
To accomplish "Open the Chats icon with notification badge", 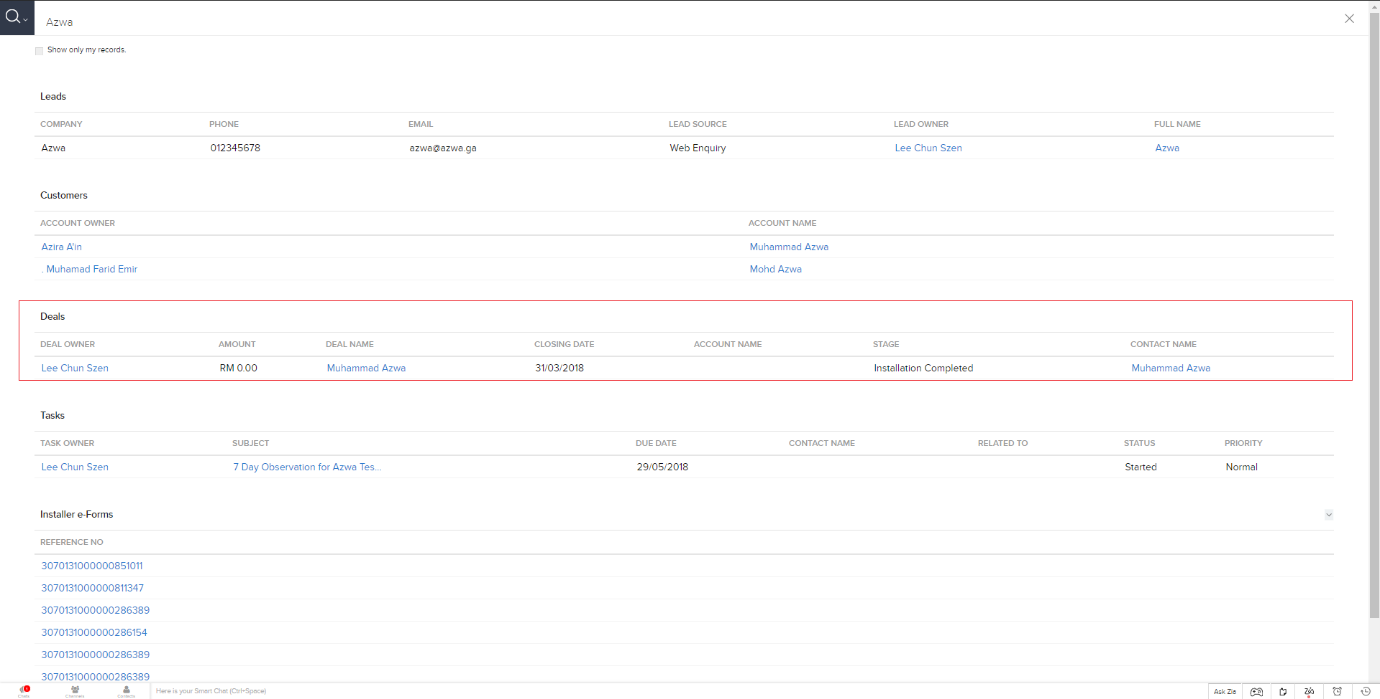I will tap(24, 690).
